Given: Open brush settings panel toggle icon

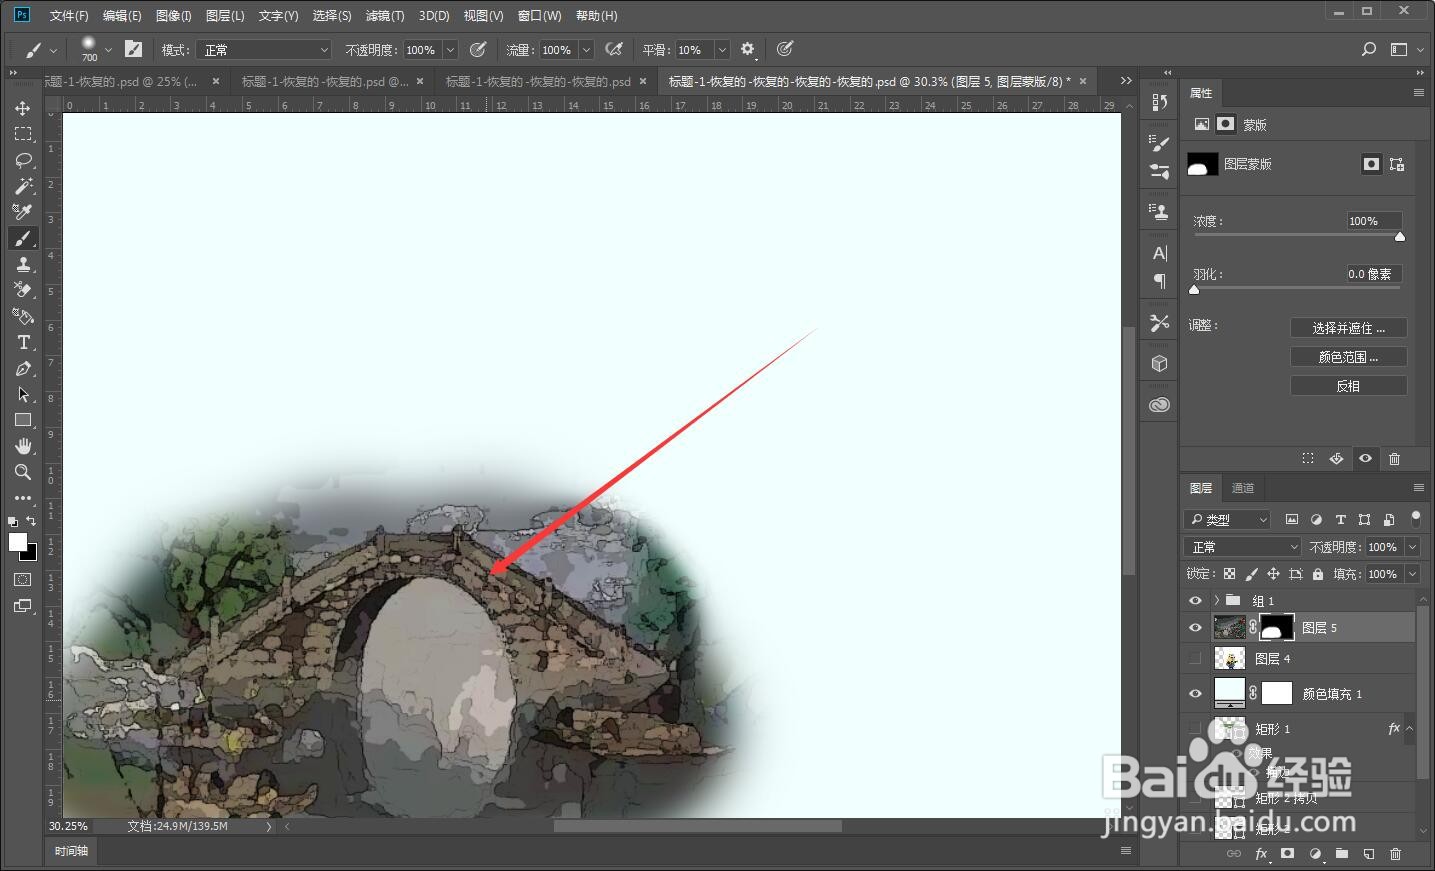Looking at the screenshot, I should (133, 49).
